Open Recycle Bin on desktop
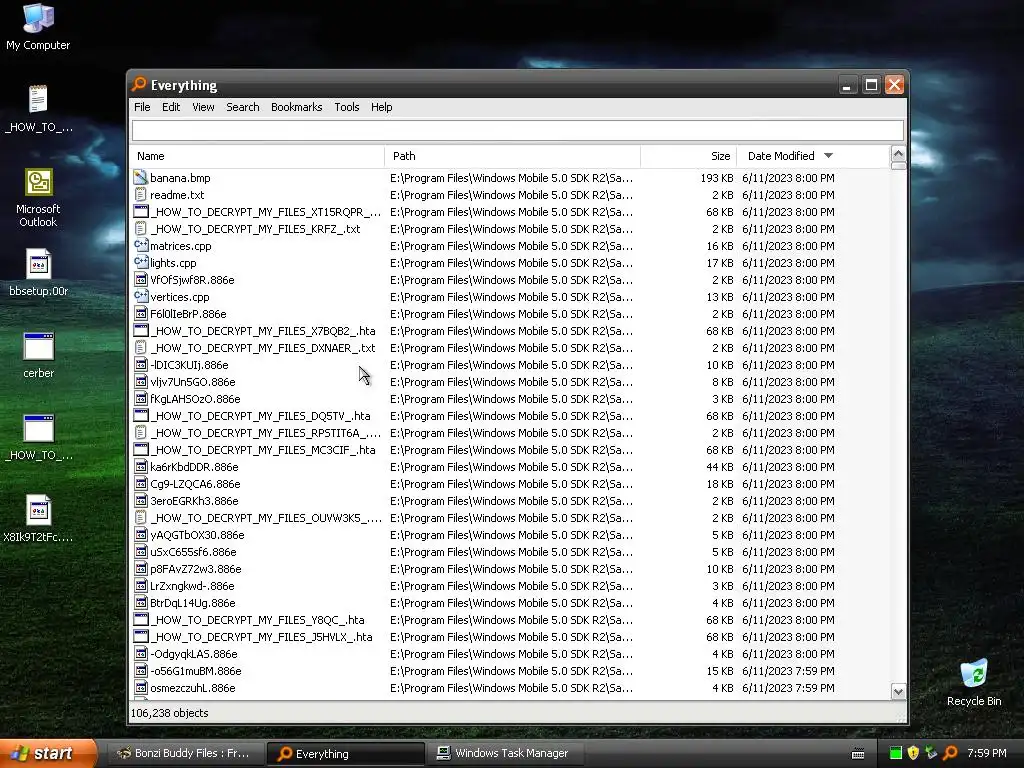1024x768 pixels. [x=974, y=682]
